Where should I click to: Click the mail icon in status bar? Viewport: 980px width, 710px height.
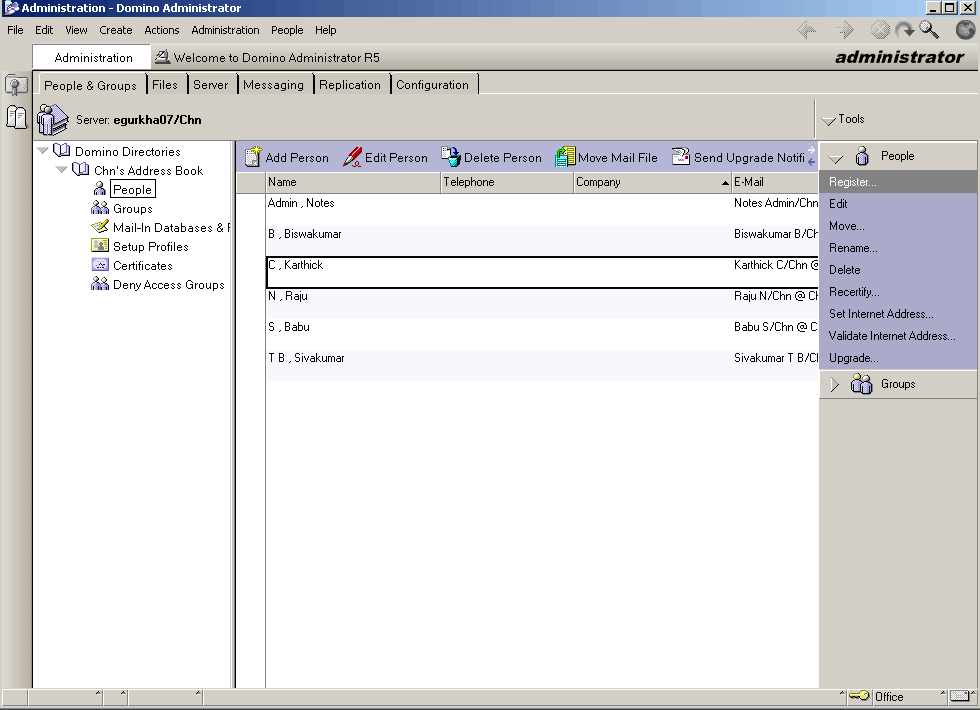[x=960, y=696]
